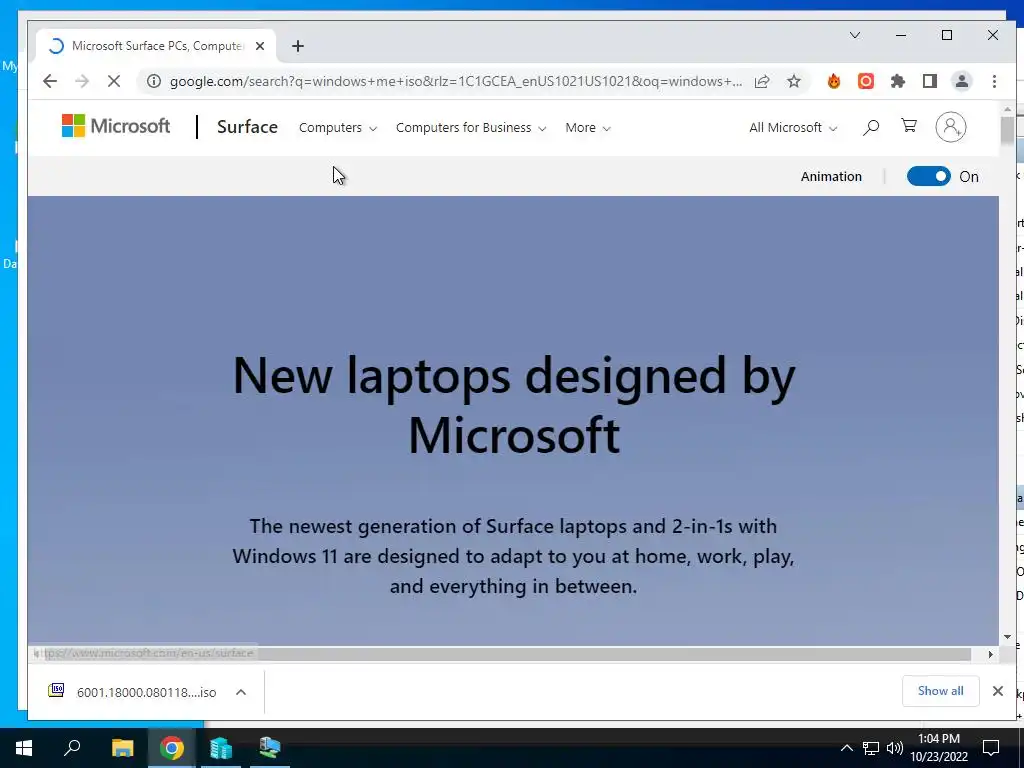The image size is (1024, 768).
Task: Open Windows taskbar search
Action: 72,748
